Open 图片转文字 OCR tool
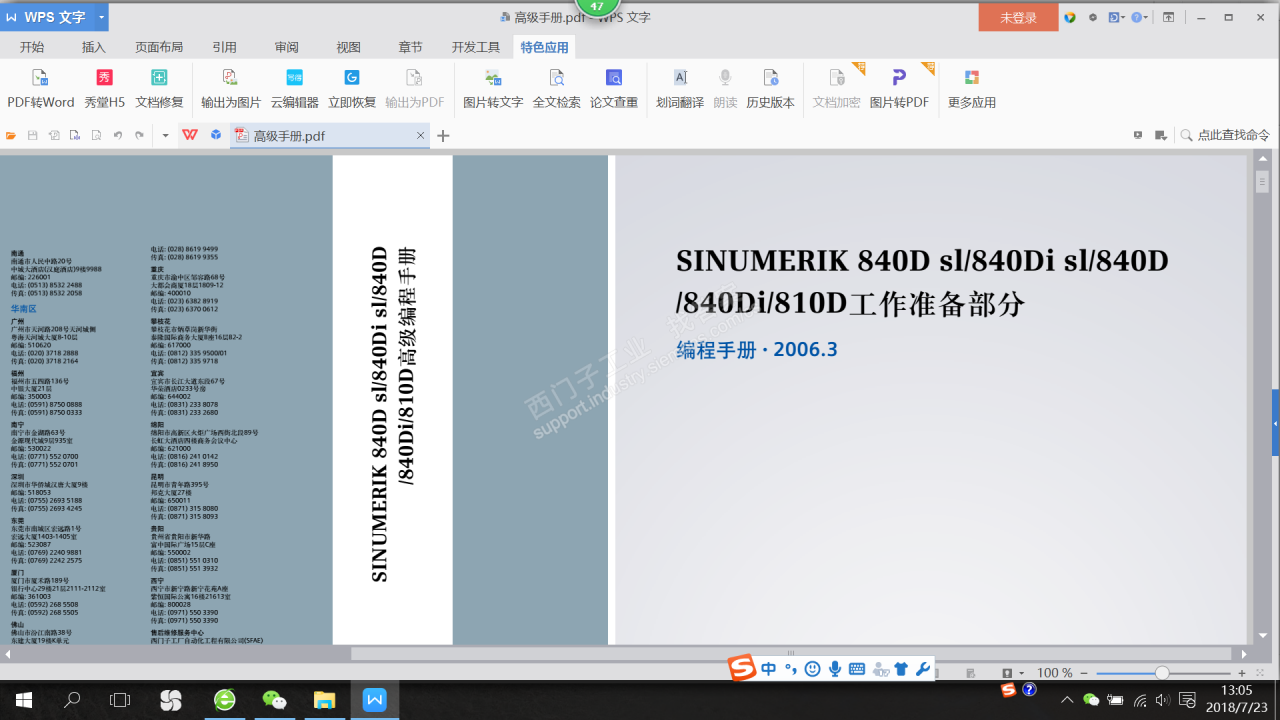This screenshot has width=1280, height=720. tap(493, 89)
